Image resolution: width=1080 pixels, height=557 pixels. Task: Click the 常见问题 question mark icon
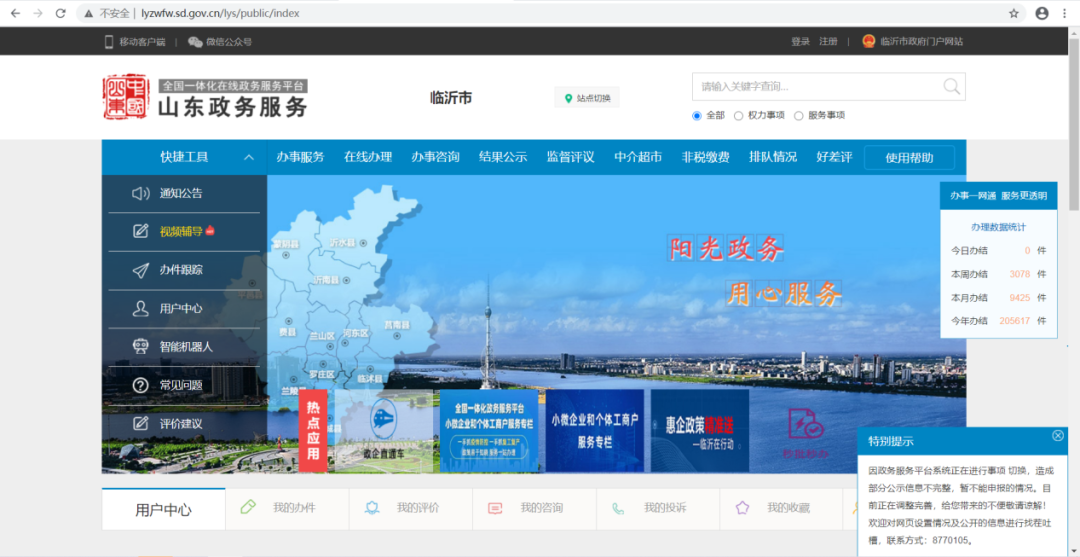[x=141, y=385]
